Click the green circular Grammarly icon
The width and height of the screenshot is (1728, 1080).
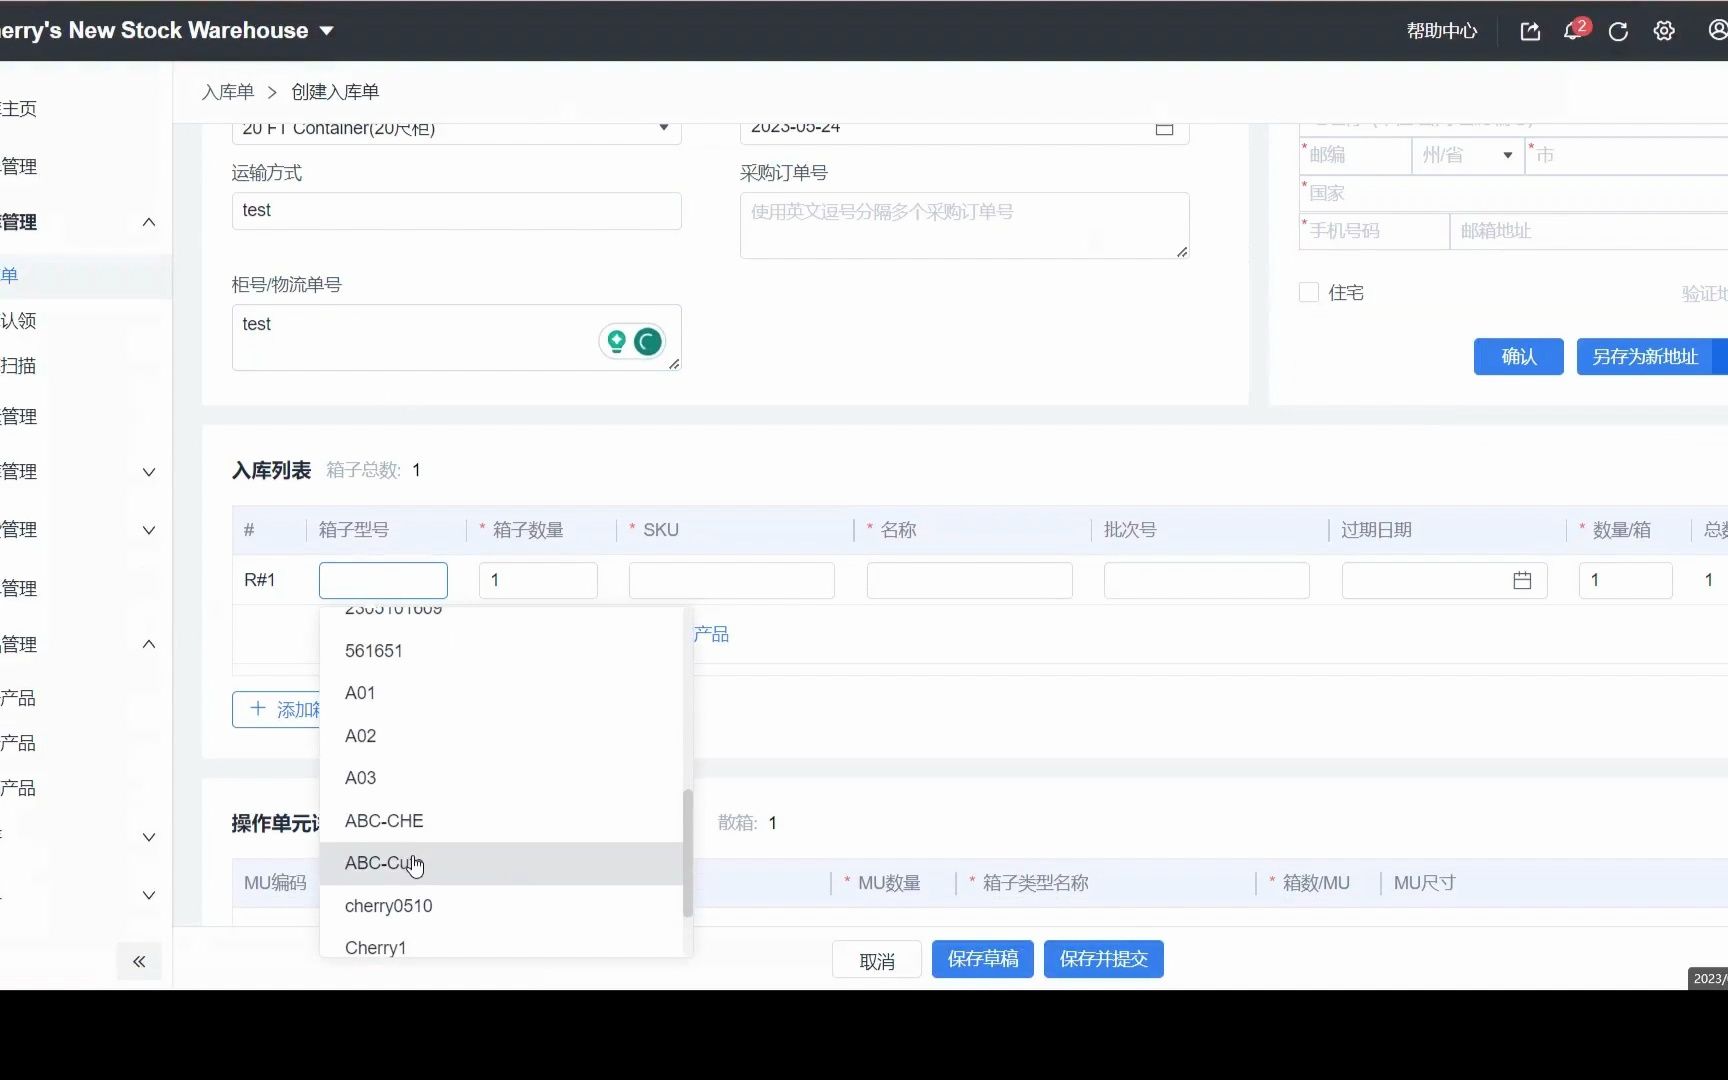point(648,342)
